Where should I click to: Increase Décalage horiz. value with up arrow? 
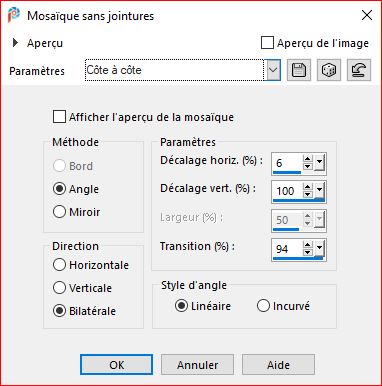point(308,159)
